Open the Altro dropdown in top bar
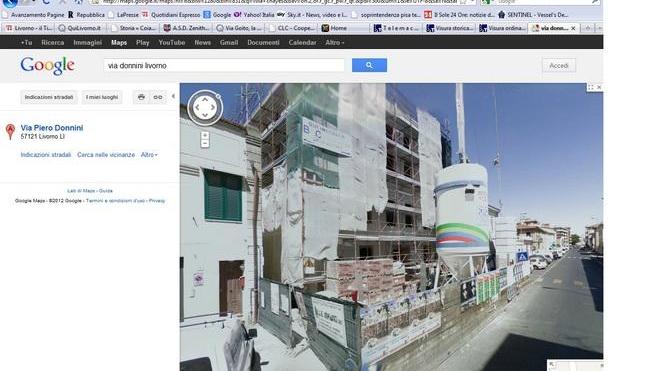This screenshot has height=371, width=660. (x=335, y=43)
